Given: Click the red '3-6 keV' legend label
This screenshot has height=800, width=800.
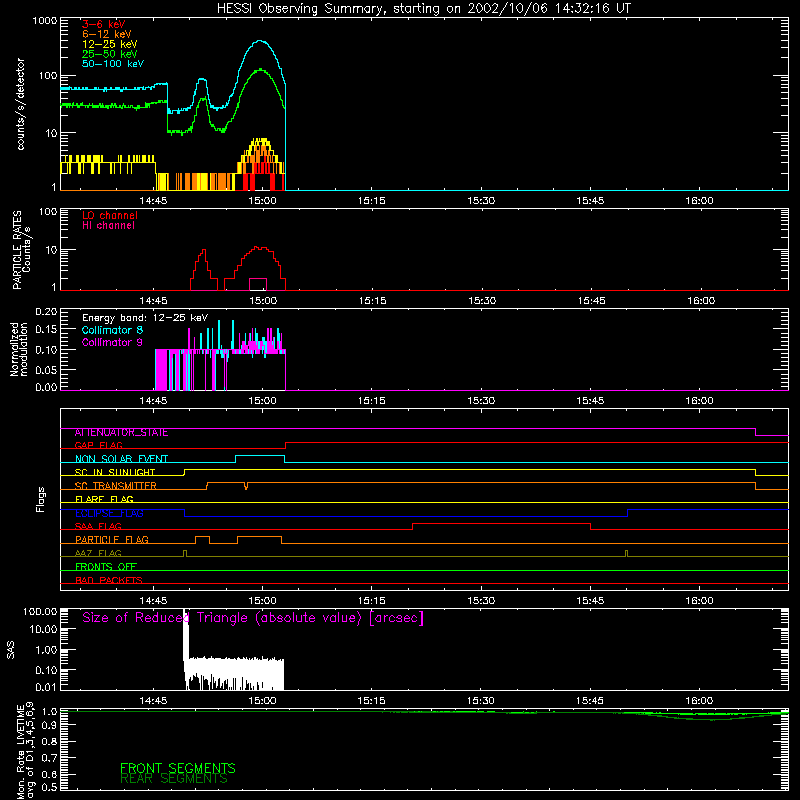Looking at the screenshot, I should click(x=104, y=24).
